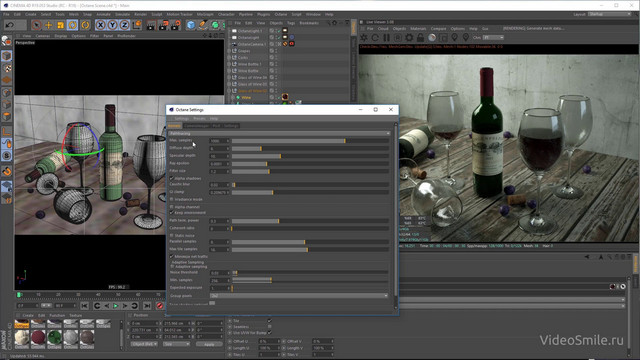Select Grapes object in Object Manager
Screen dimensions: 640x360
[x=244, y=51]
